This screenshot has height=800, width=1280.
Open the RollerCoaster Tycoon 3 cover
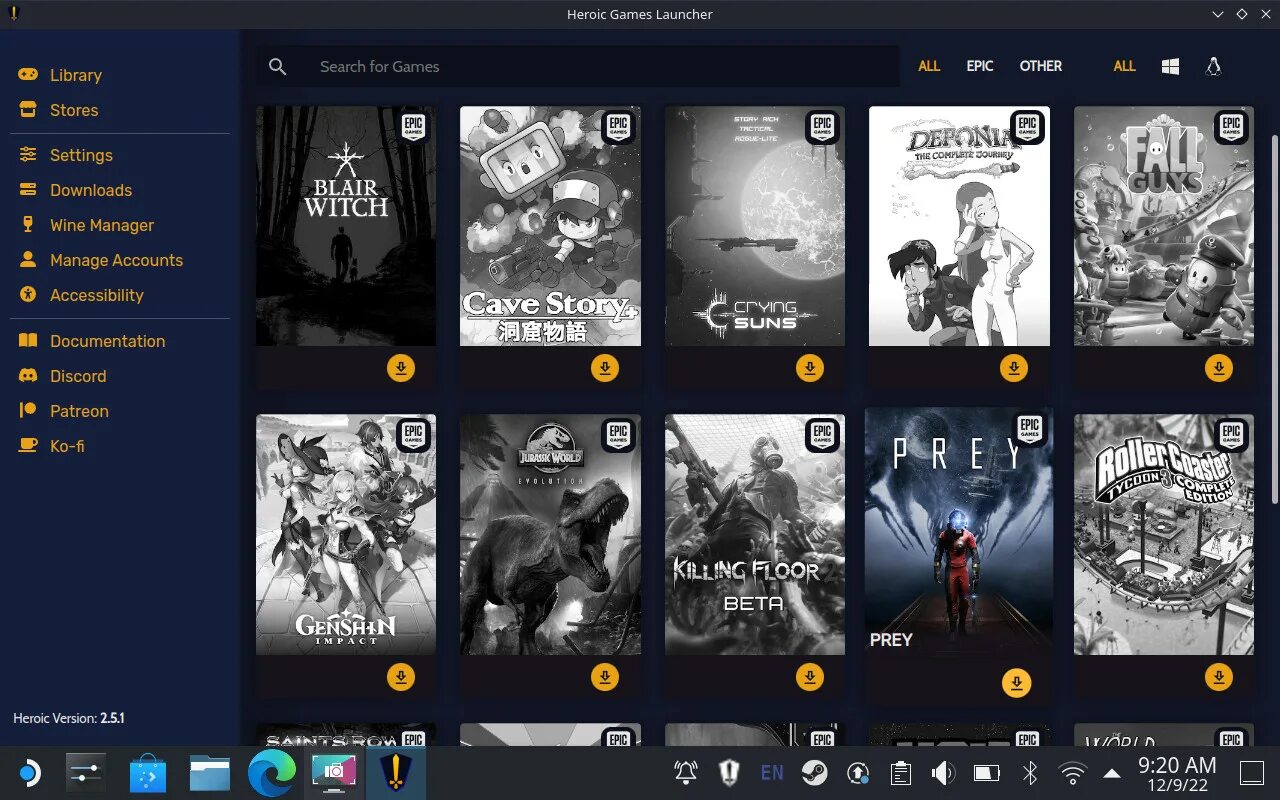point(1164,535)
